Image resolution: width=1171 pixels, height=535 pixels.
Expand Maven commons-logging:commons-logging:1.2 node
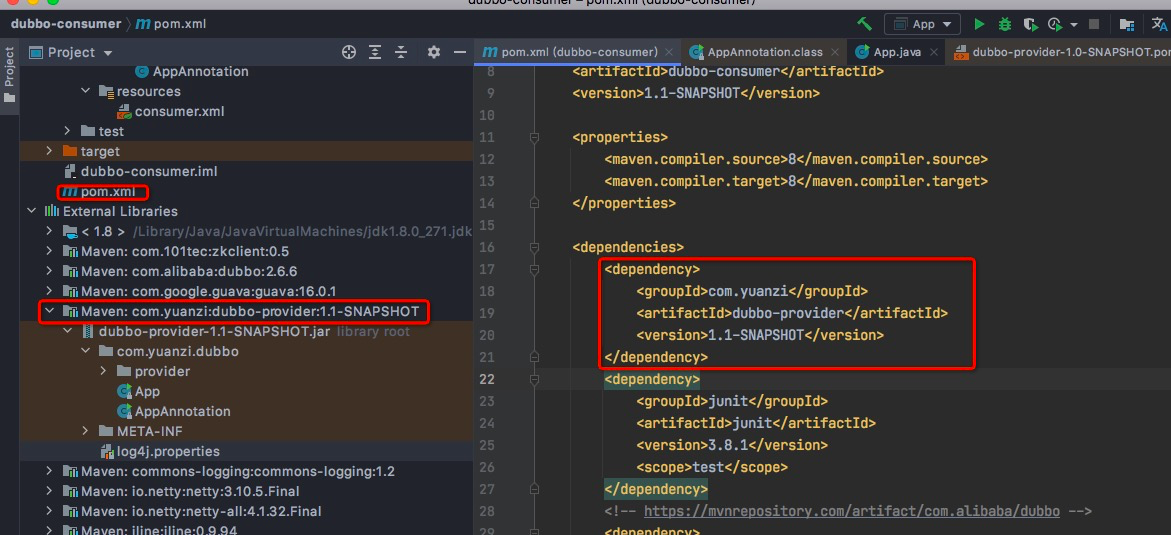click(49, 471)
